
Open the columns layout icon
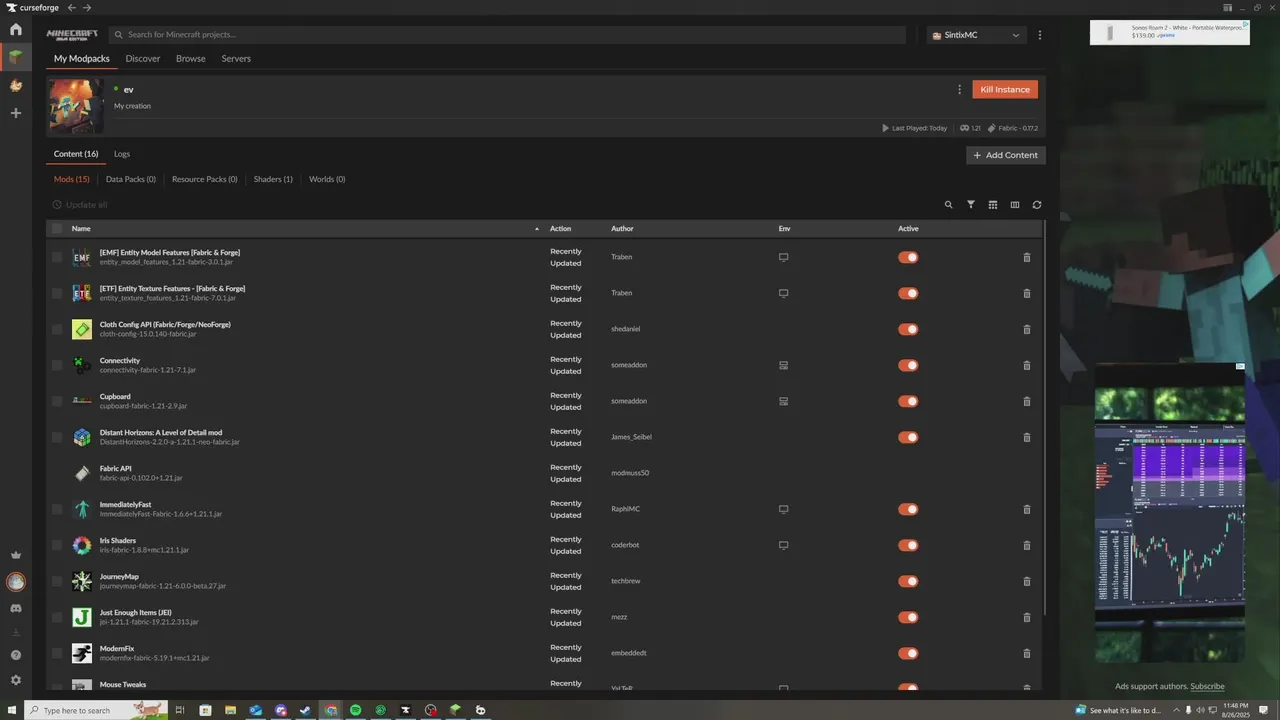[1015, 205]
